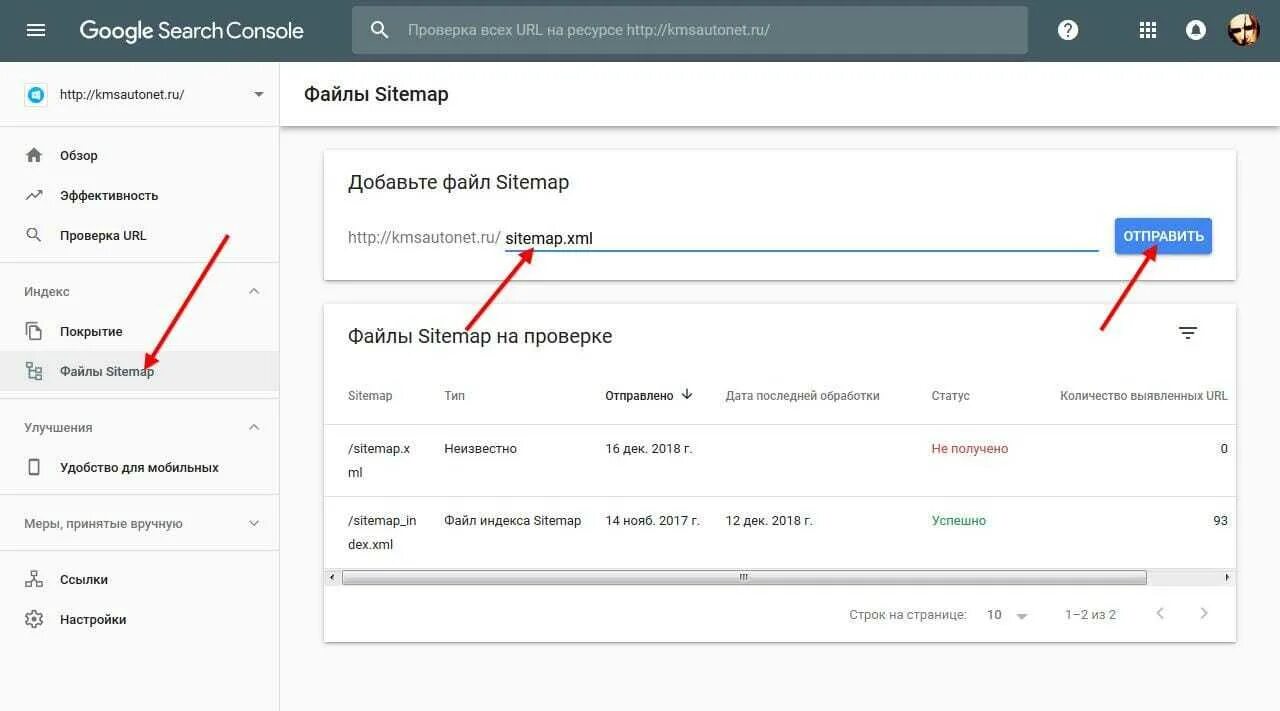
Task: Open the user account avatar
Action: pyautogui.click(x=1244, y=30)
